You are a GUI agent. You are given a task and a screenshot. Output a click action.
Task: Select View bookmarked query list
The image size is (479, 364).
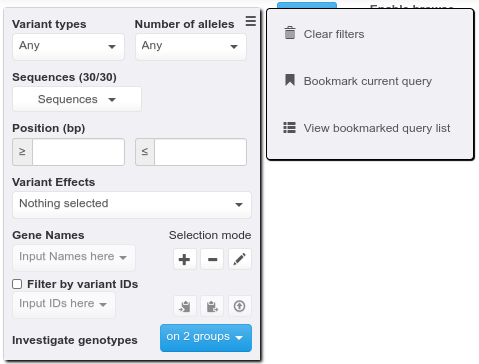tap(377, 128)
